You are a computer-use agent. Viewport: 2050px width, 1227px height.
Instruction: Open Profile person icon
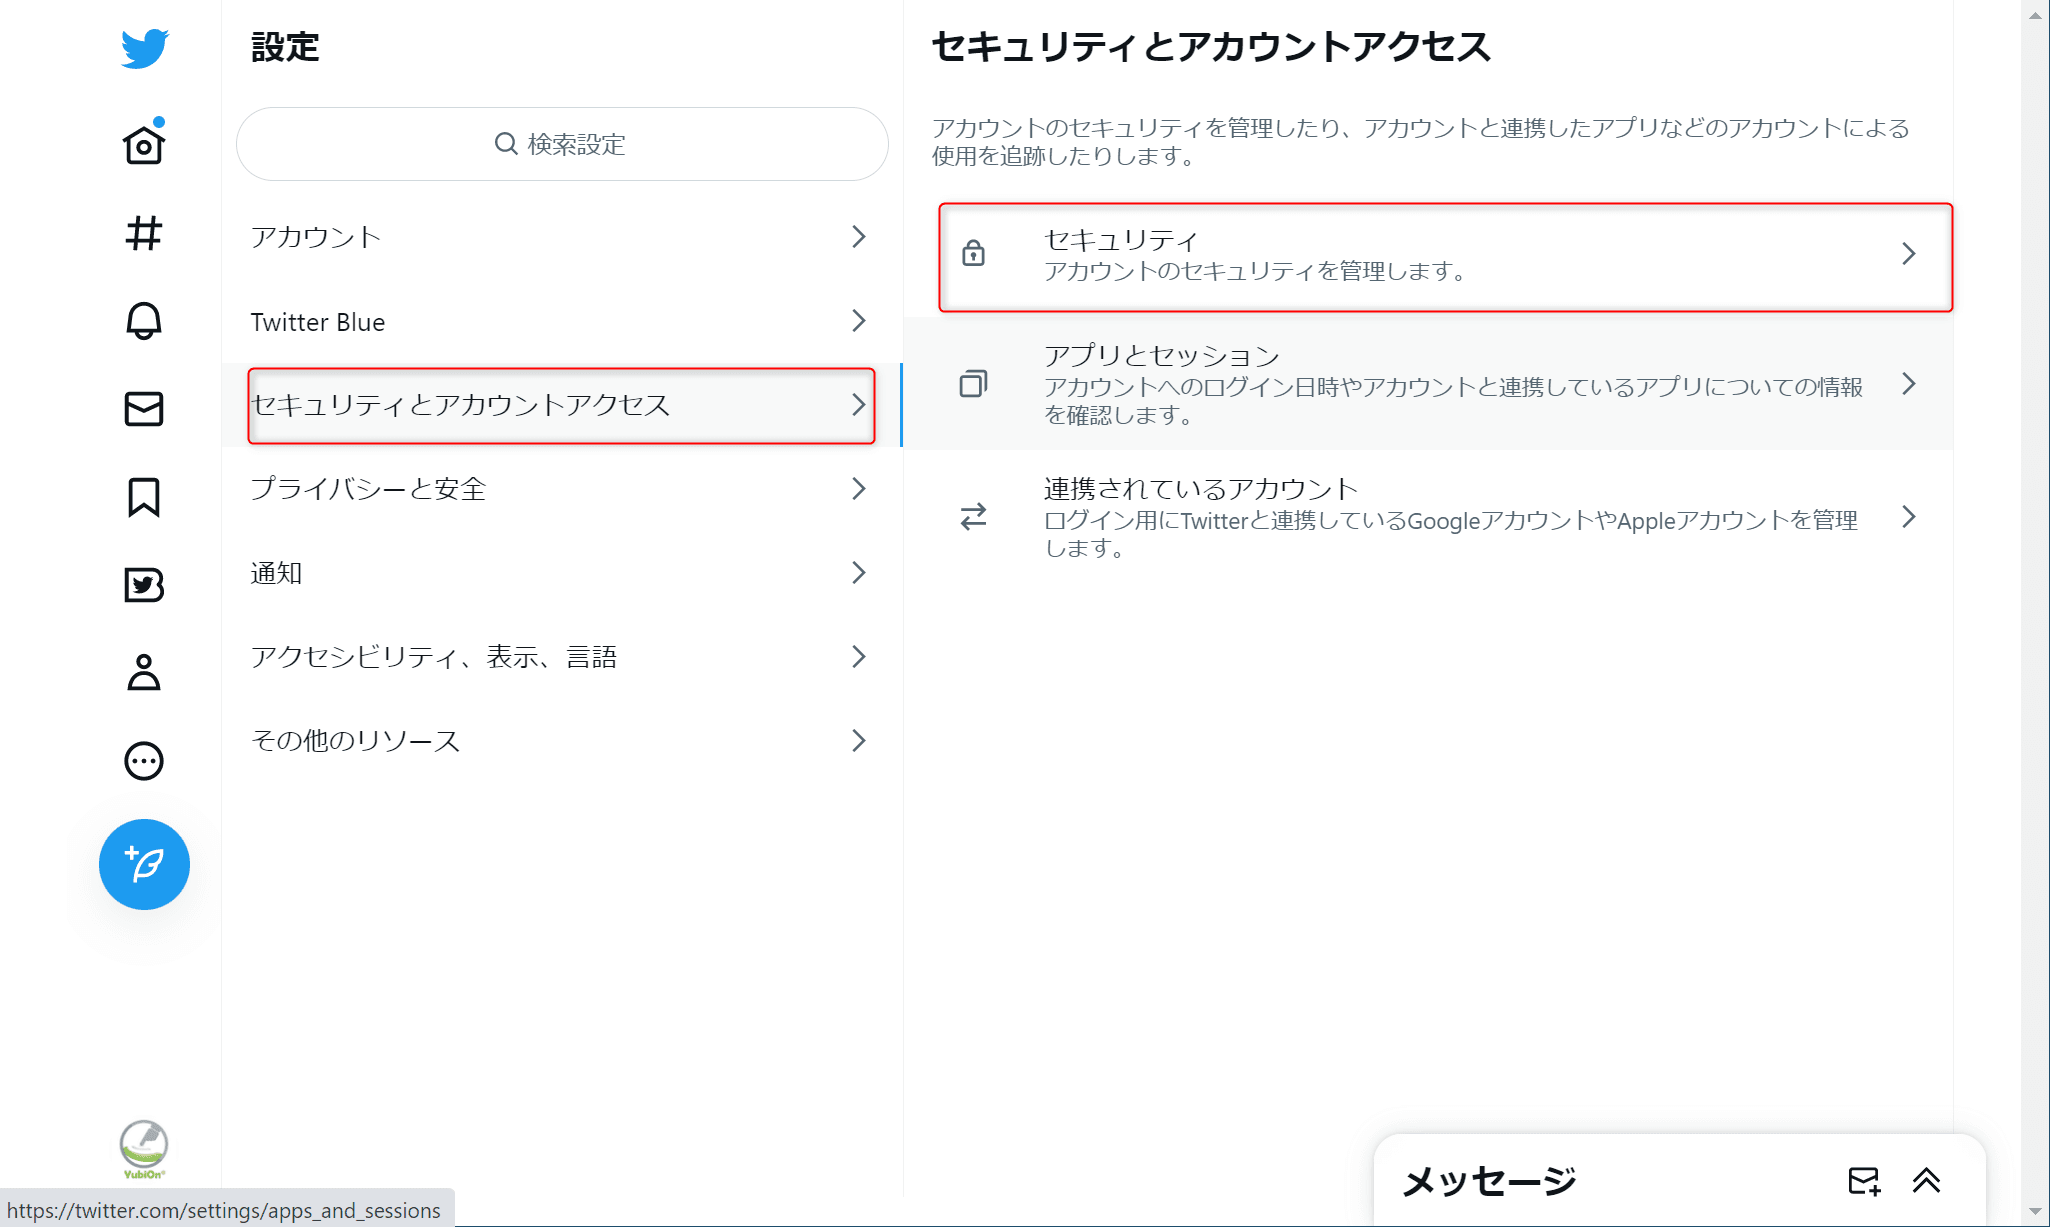coord(144,673)
